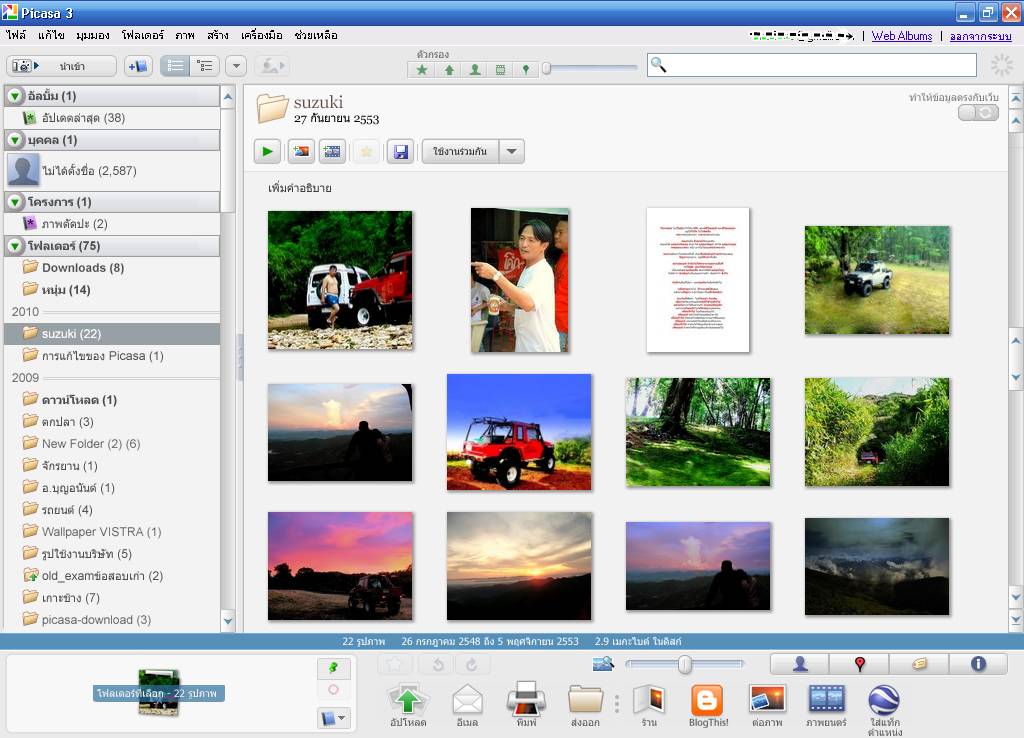1024x738 pixels.
Task: Select the red jeep on blue sky thumbnail
Action: pos(518,432)
